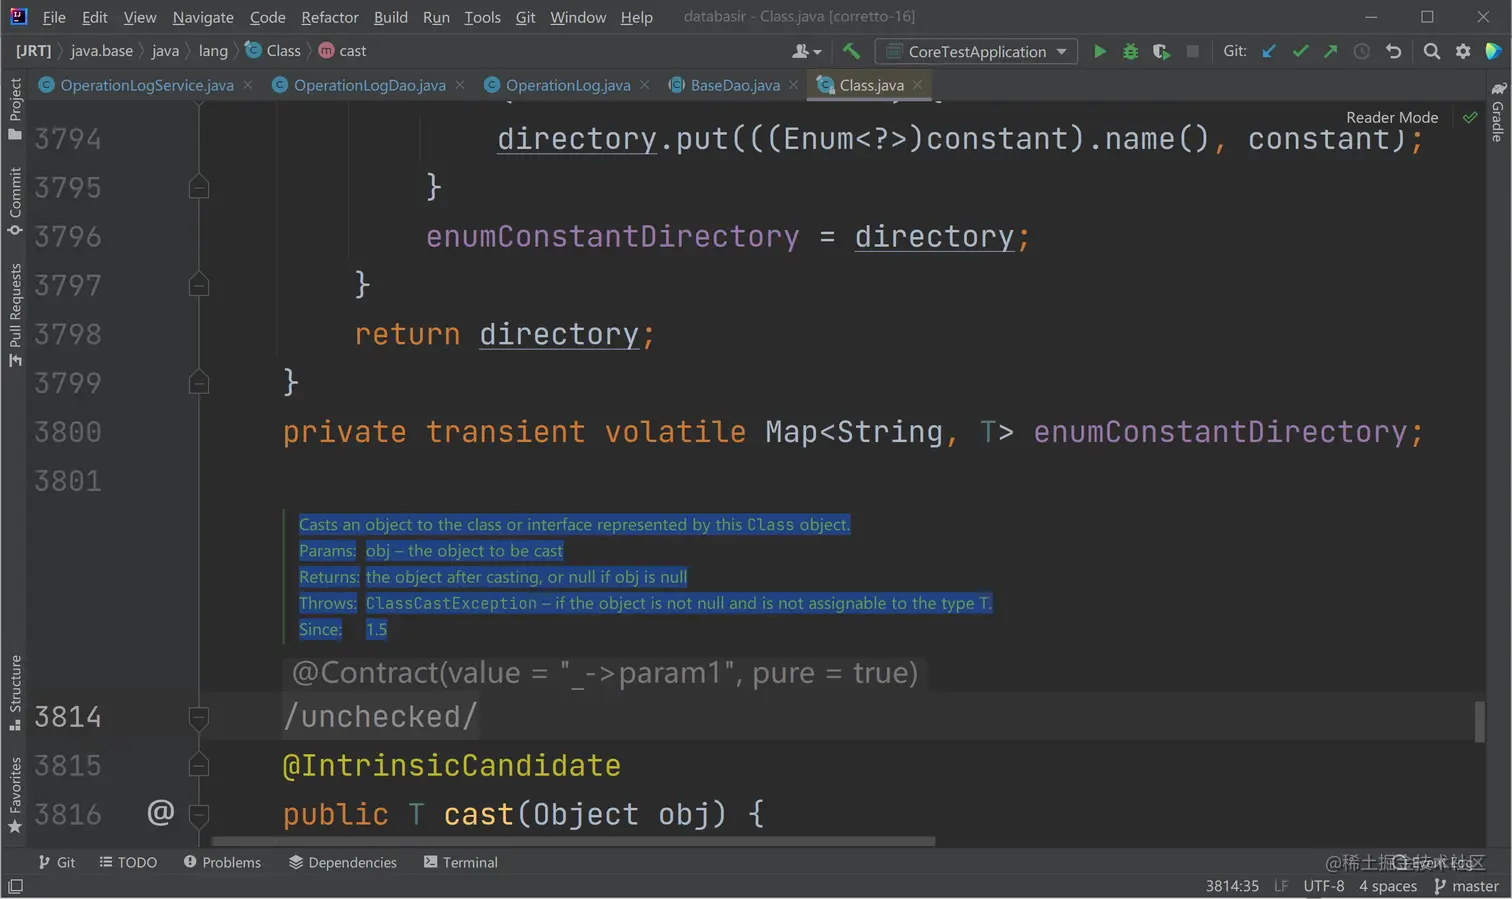Click the cast method breadcrumb
Image resolution: width=1512 pixels, height=899 pixels.
pos(343,51)
